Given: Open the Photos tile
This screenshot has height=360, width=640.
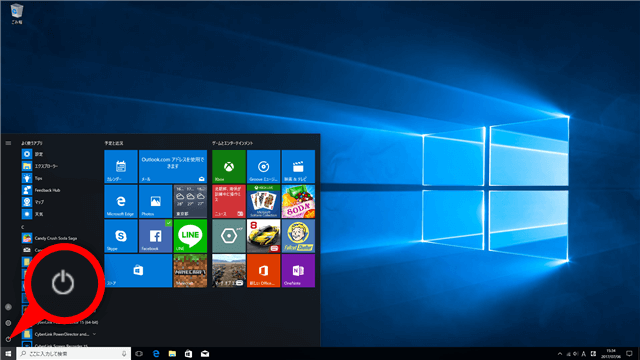Looking at the screenshot, I should 156,201.
